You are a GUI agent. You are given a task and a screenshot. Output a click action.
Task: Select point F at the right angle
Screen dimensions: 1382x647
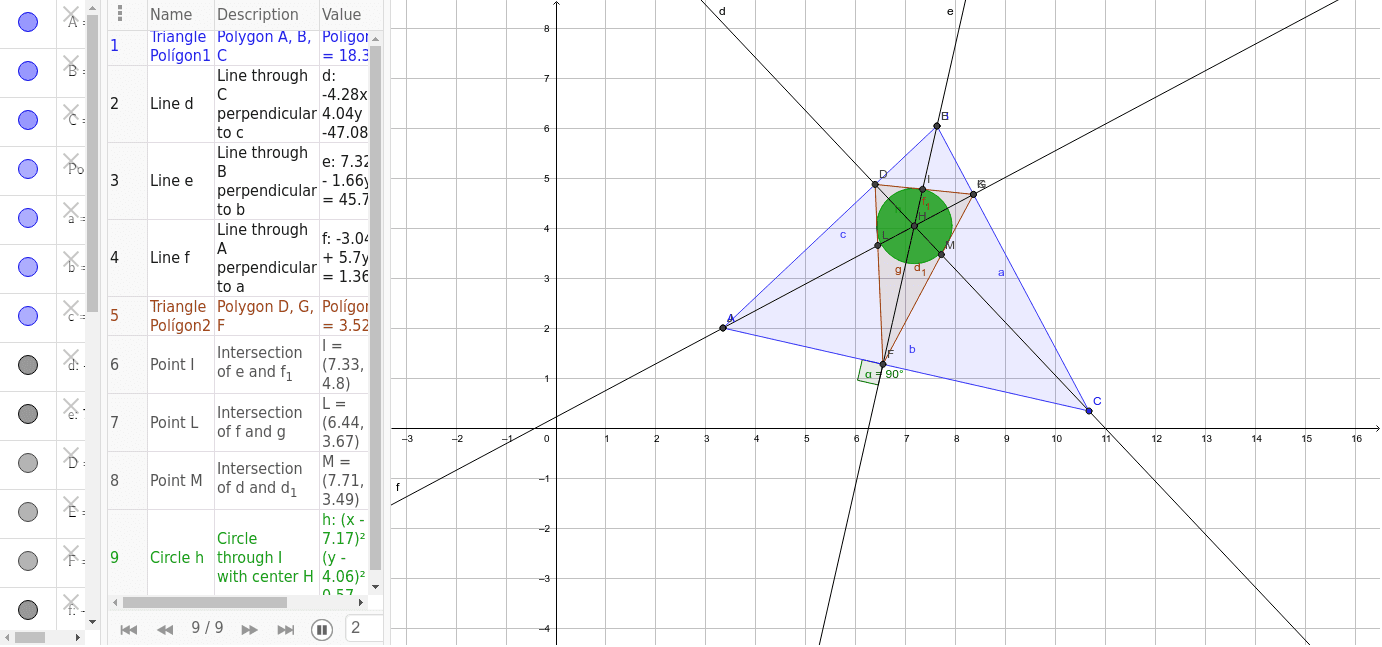click(x=883, y=364)
